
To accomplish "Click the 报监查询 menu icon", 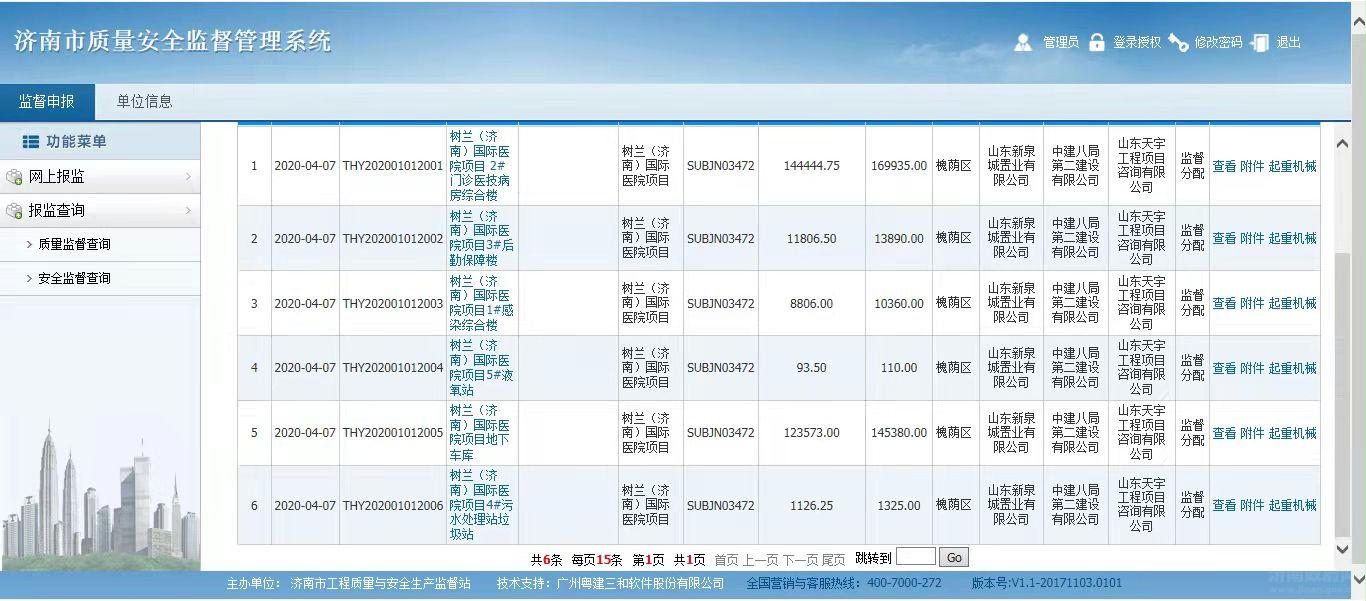I will (14, 211).
